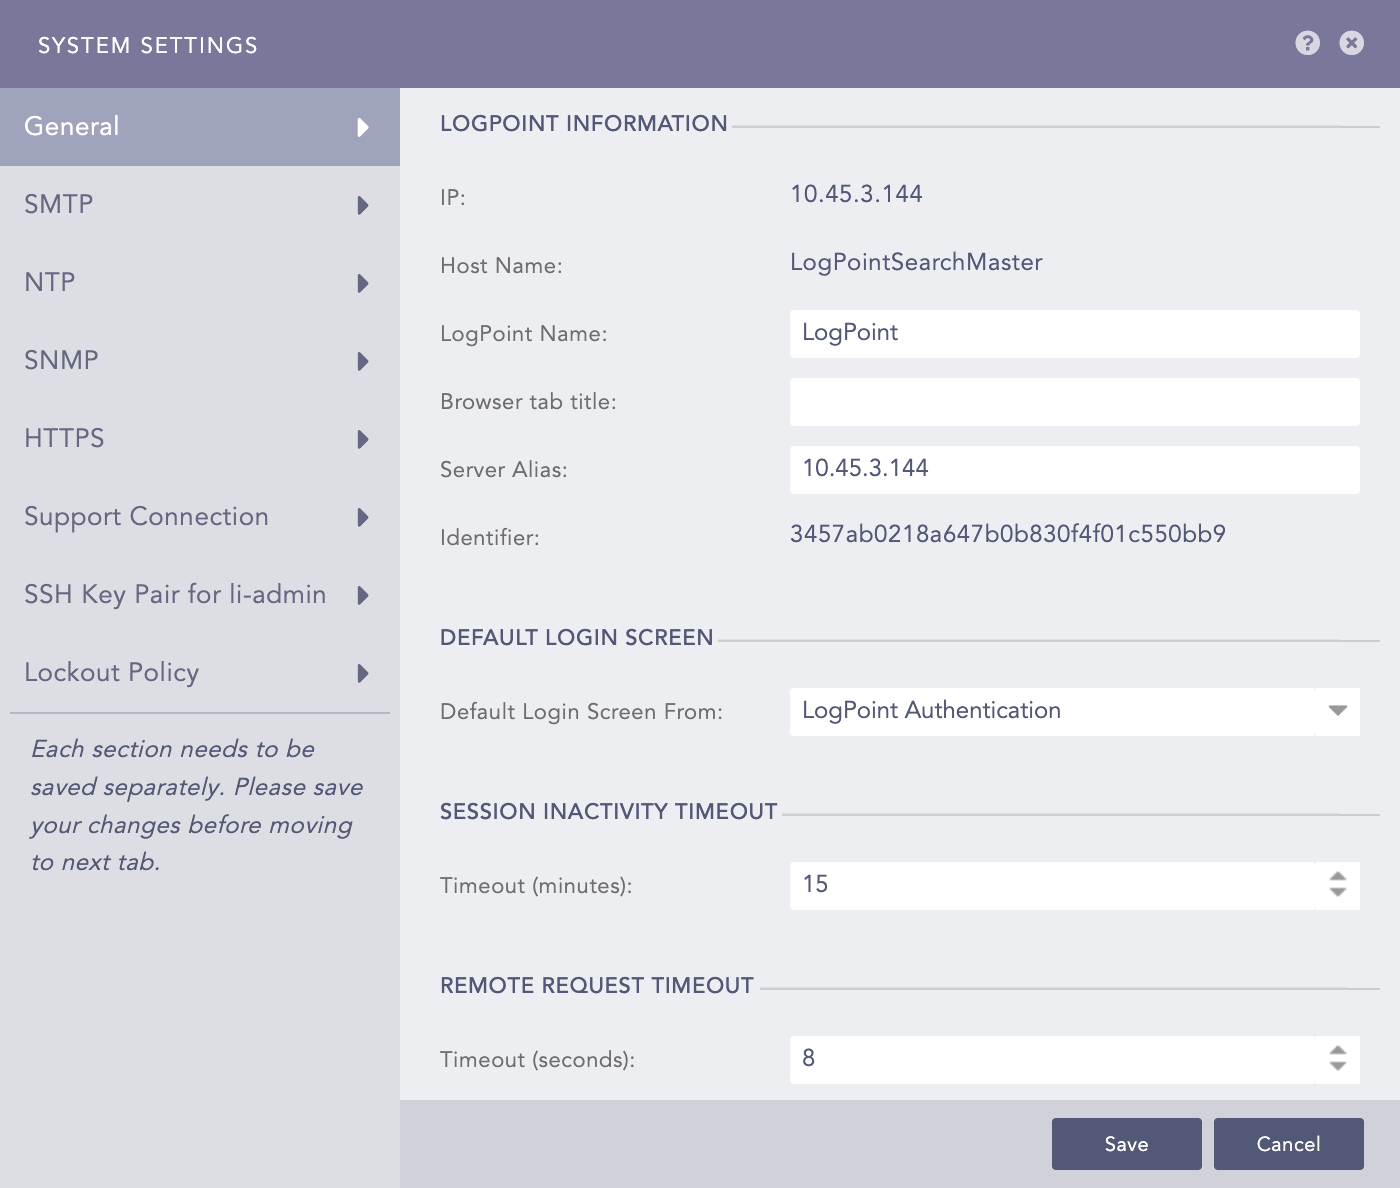Viewport: 1400px width, 1188px height.
Task: Increase remote request timeout seconds
Action: coord(1337,1051)
